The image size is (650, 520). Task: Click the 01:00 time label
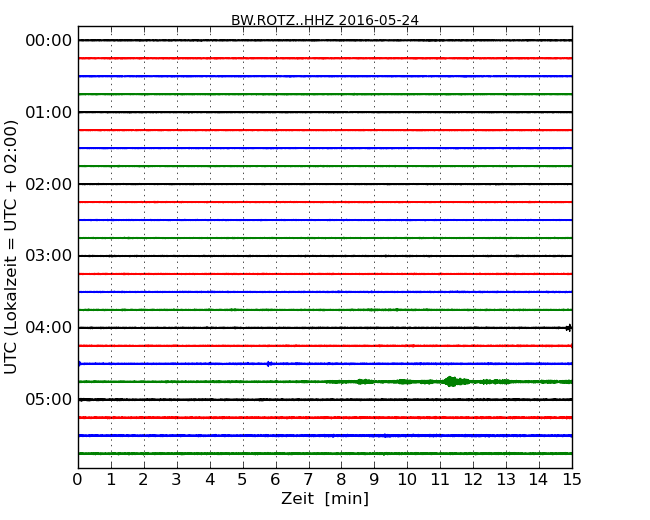(49, 112)
